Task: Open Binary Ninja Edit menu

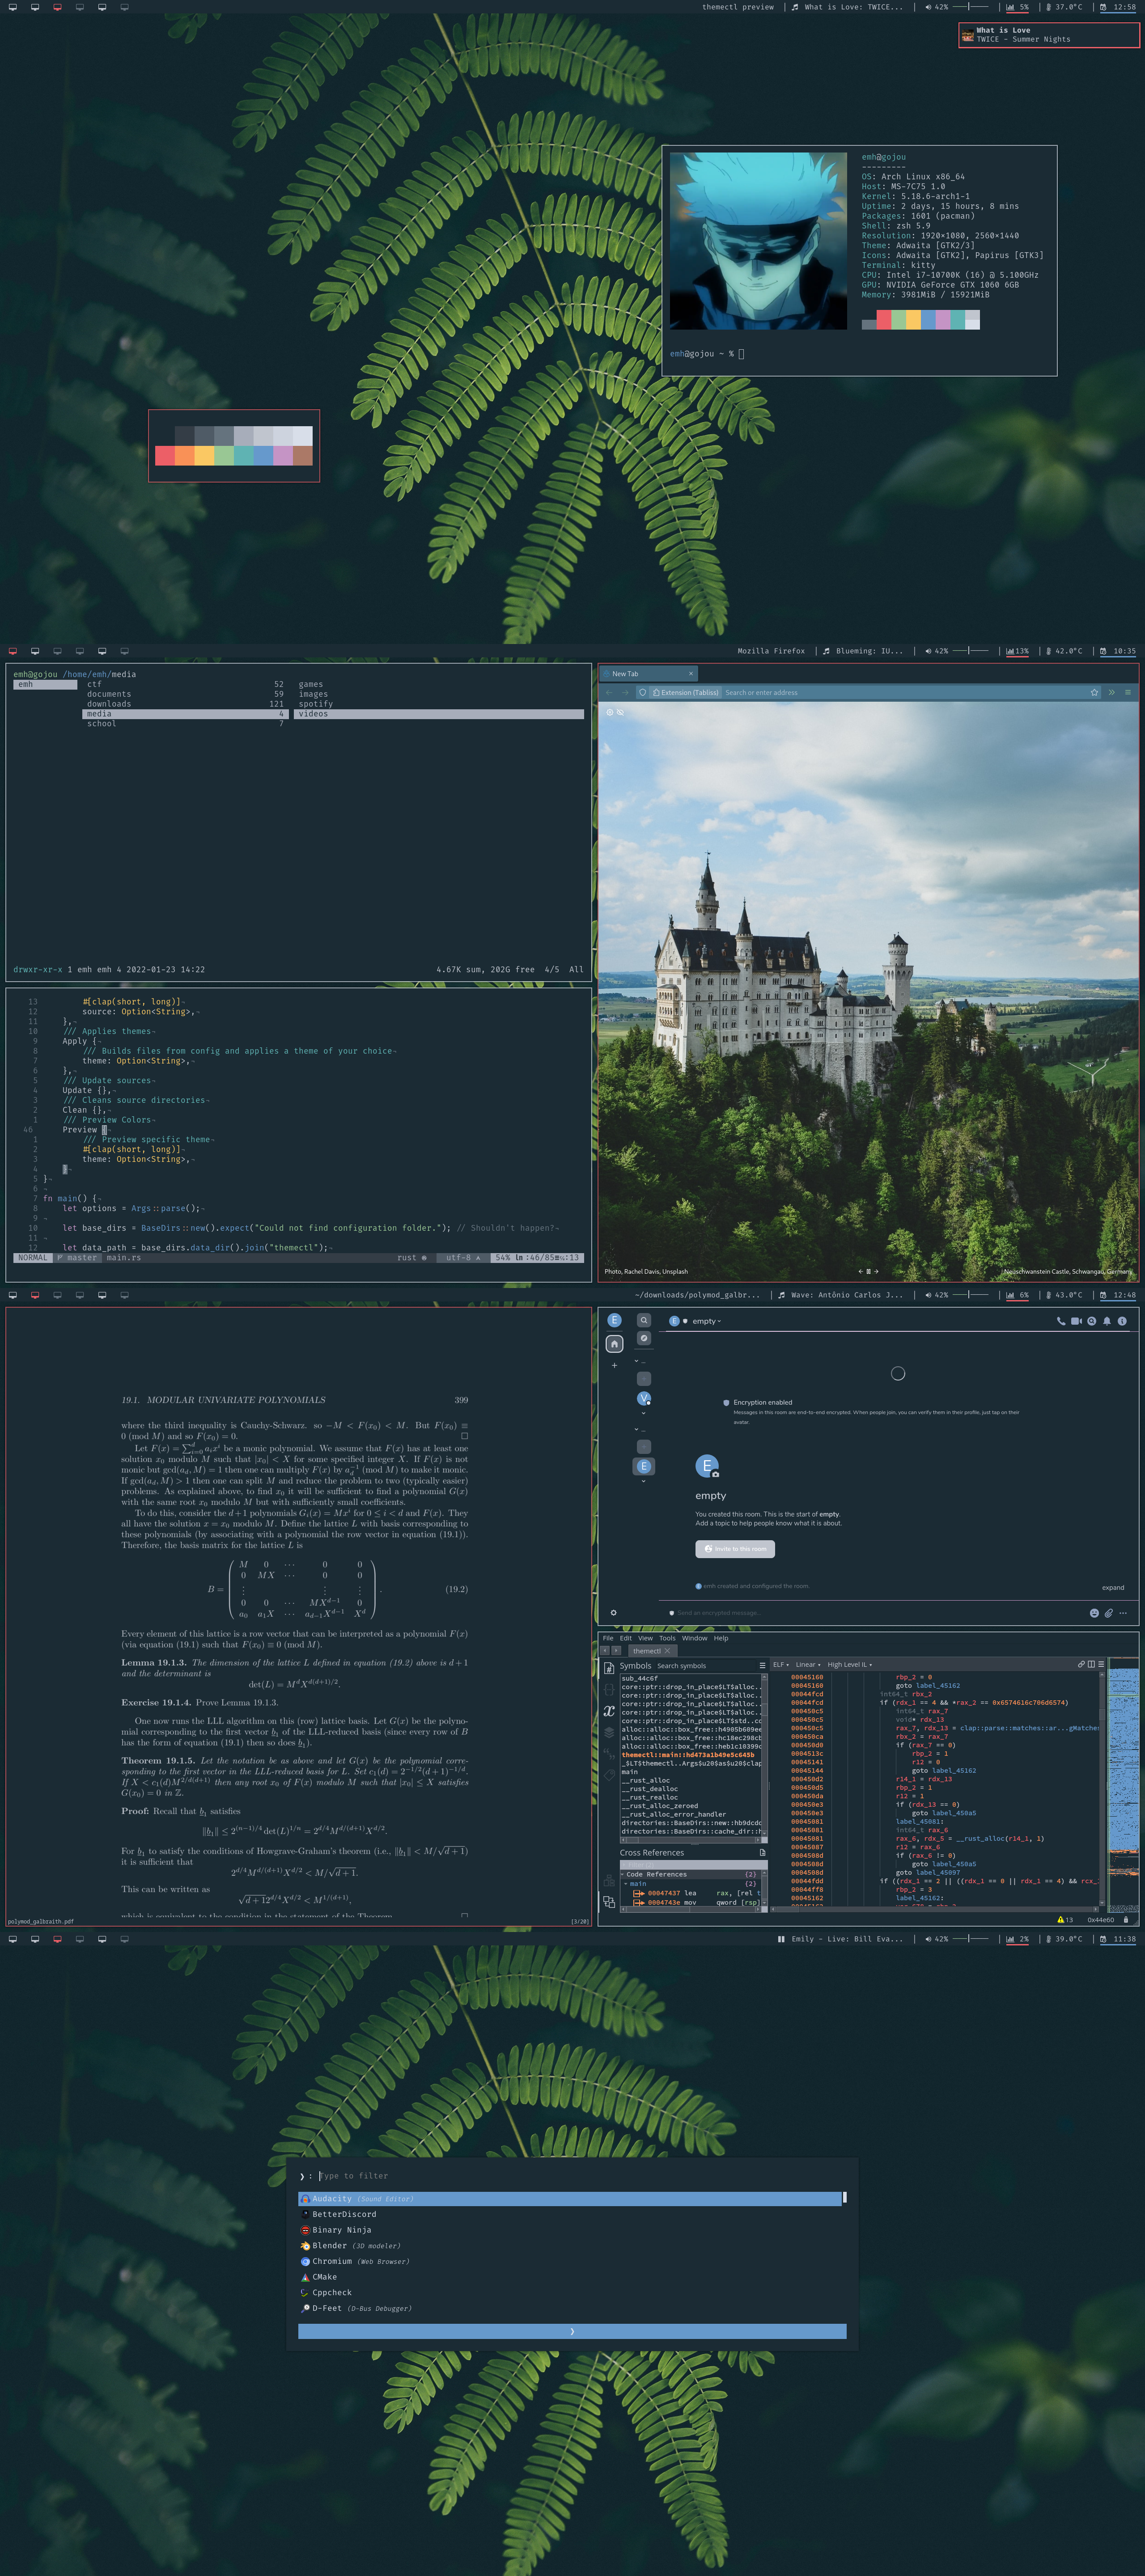Action: point(626,1638)
